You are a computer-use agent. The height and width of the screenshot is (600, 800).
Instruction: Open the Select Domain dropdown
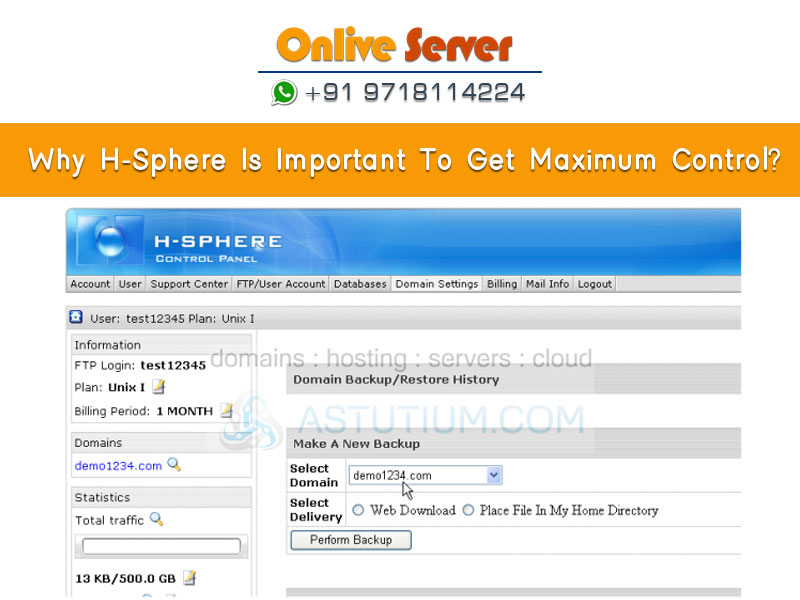pos(425,475)
